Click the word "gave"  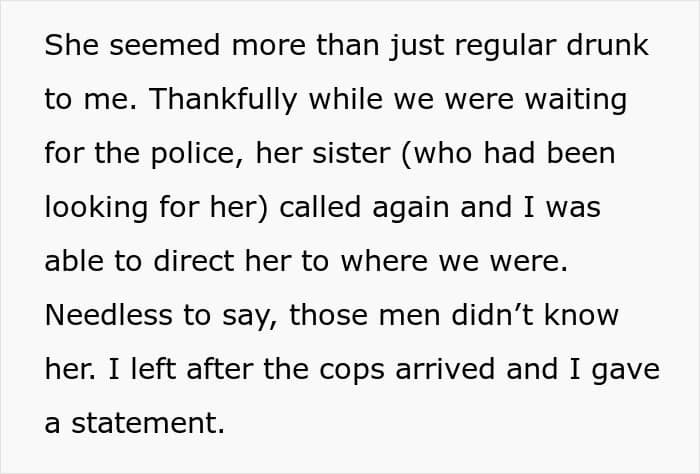point(625,371)
